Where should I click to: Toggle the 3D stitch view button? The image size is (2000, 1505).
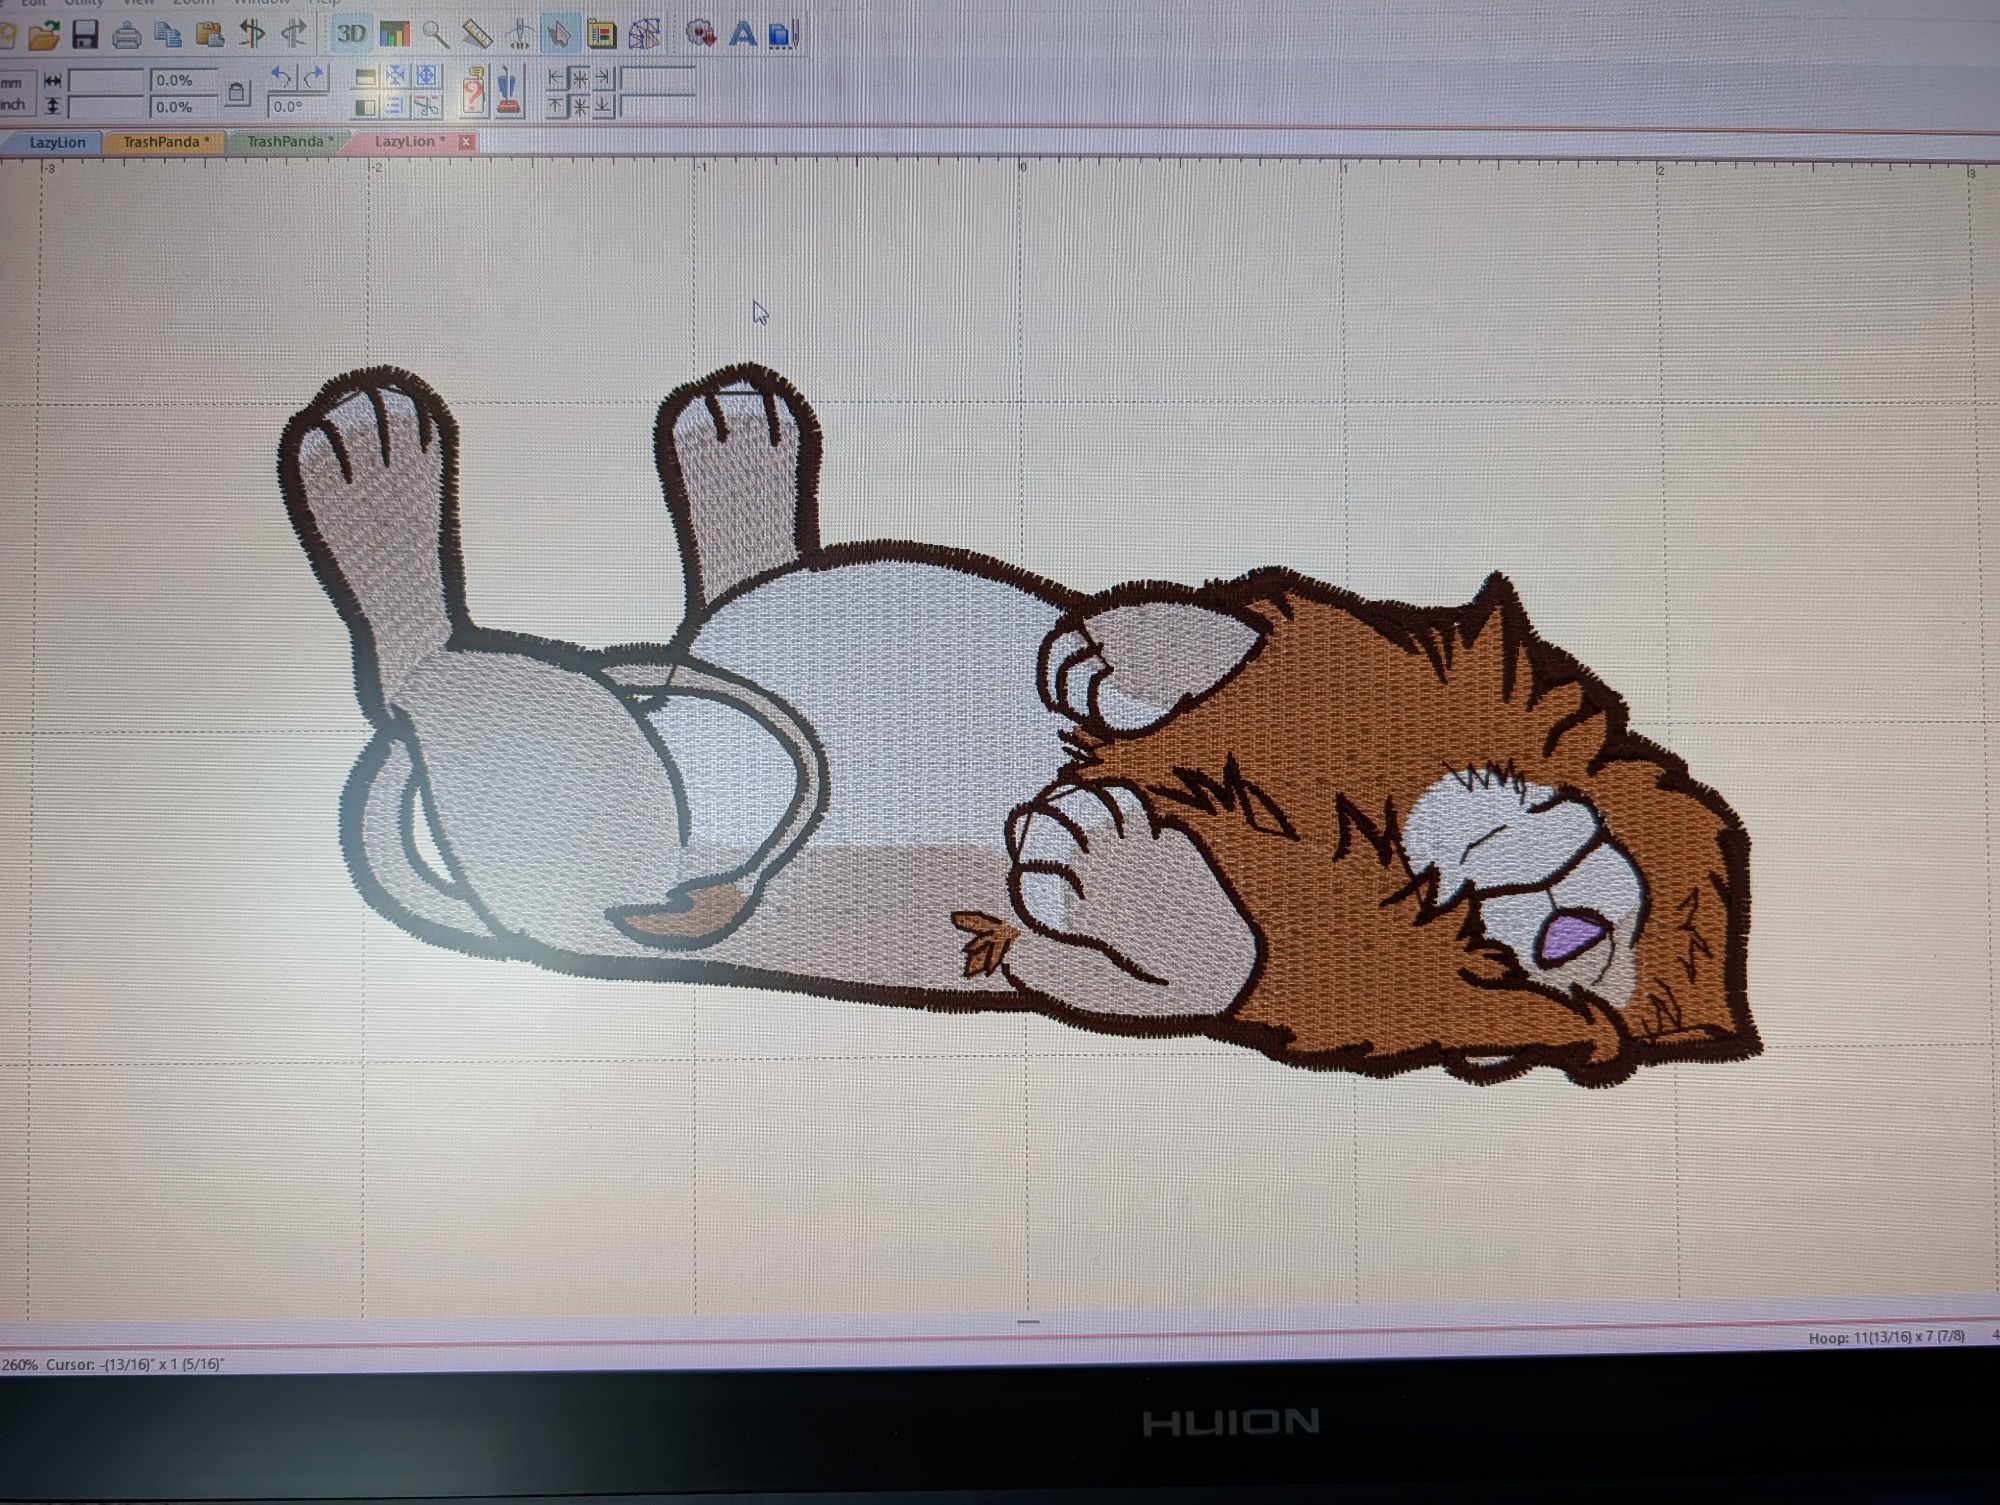pyautogui.click(x=350, y=34)
